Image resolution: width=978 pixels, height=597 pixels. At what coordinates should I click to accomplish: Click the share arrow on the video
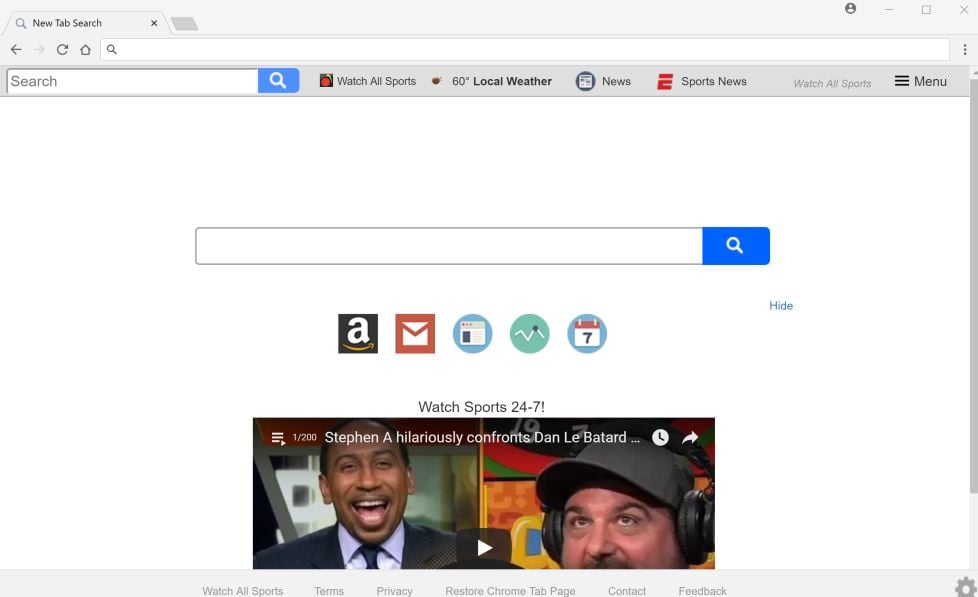pos(690,437)
